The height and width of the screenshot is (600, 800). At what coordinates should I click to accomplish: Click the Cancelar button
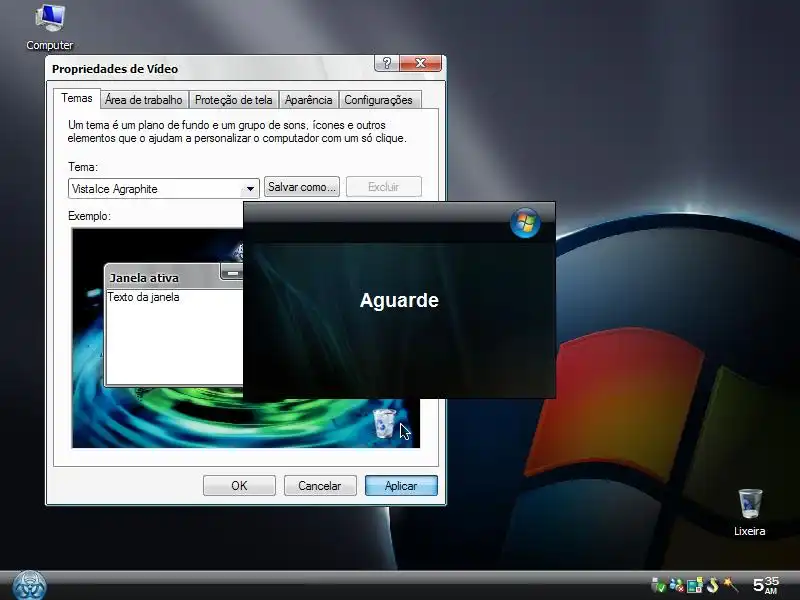click(320, 486)
